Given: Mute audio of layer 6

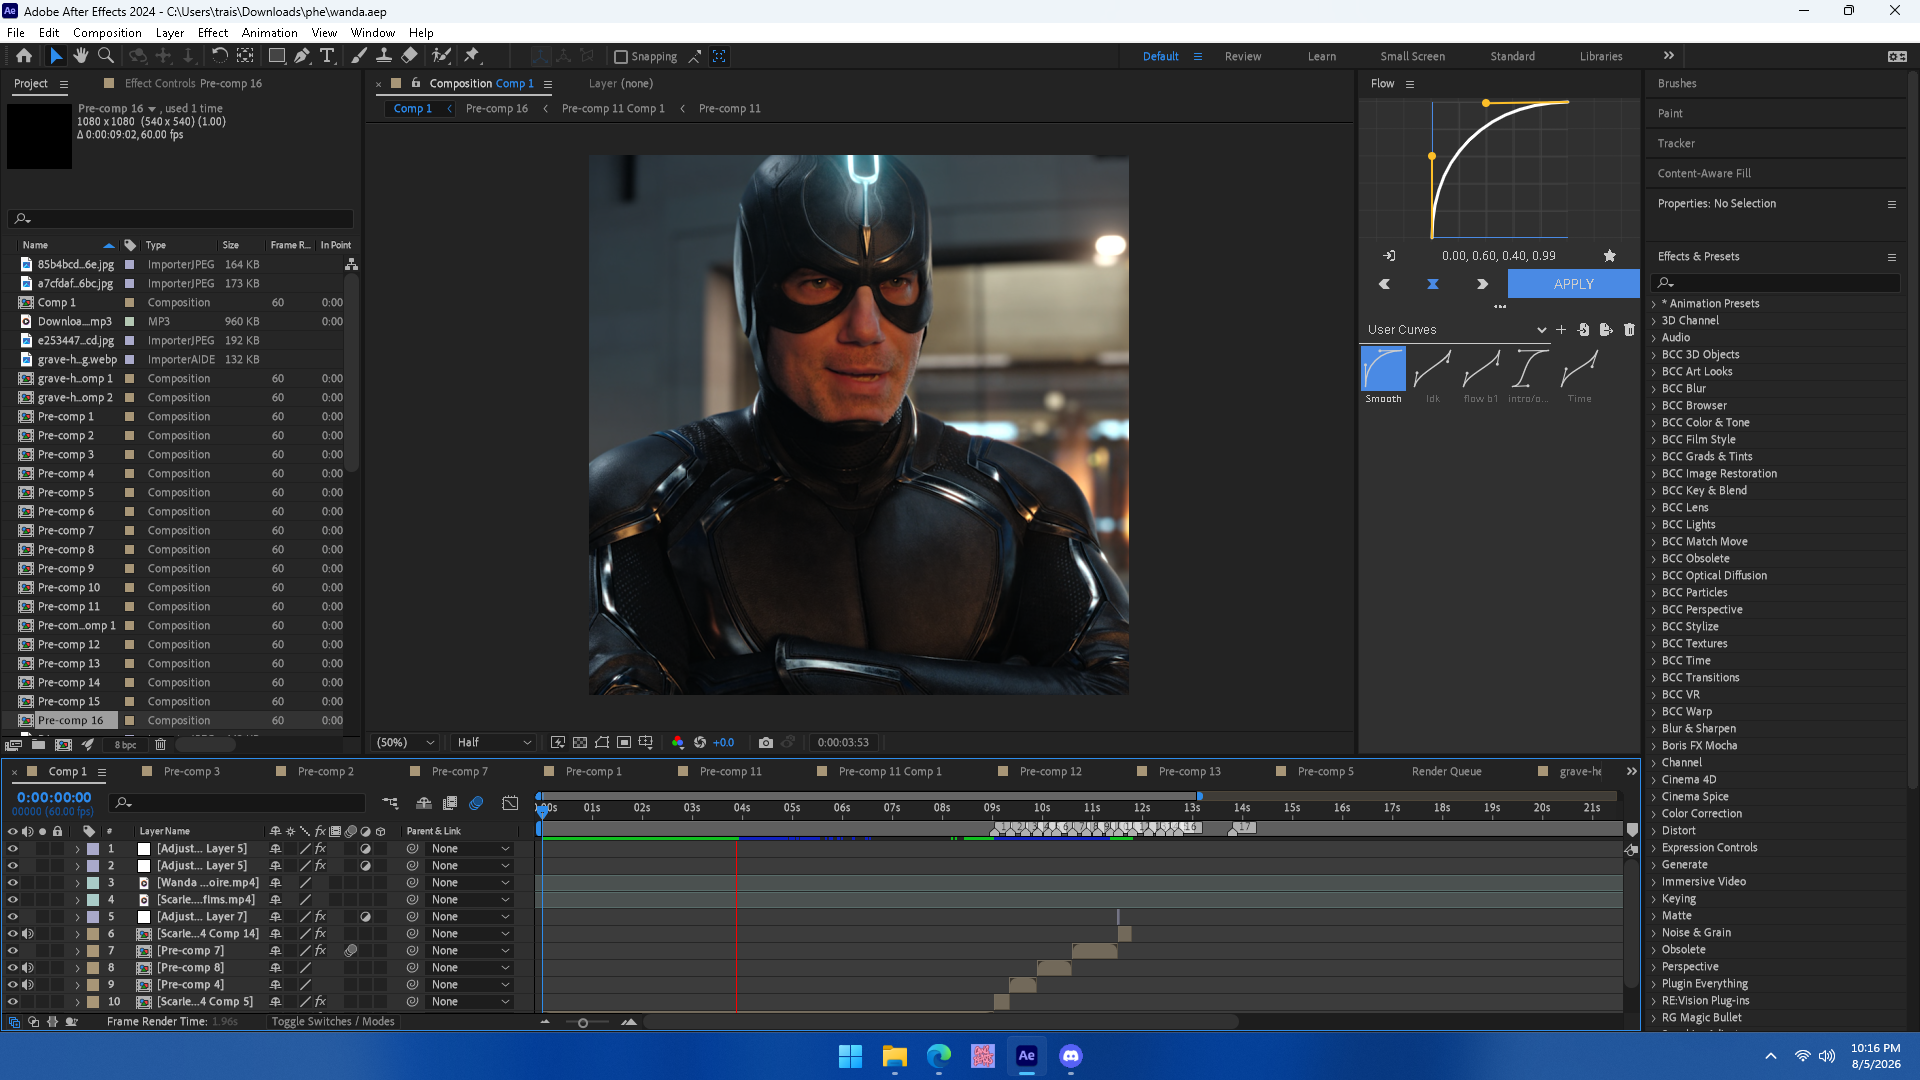Looking at the screenshot, I should 28,934.
